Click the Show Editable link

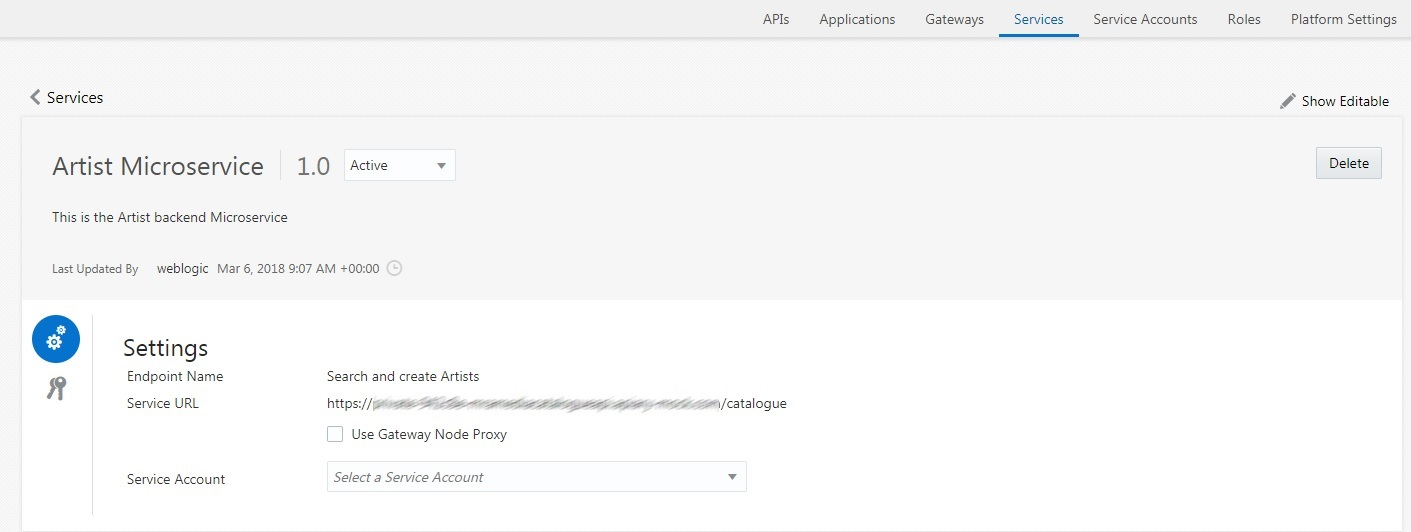[1345, 101]
